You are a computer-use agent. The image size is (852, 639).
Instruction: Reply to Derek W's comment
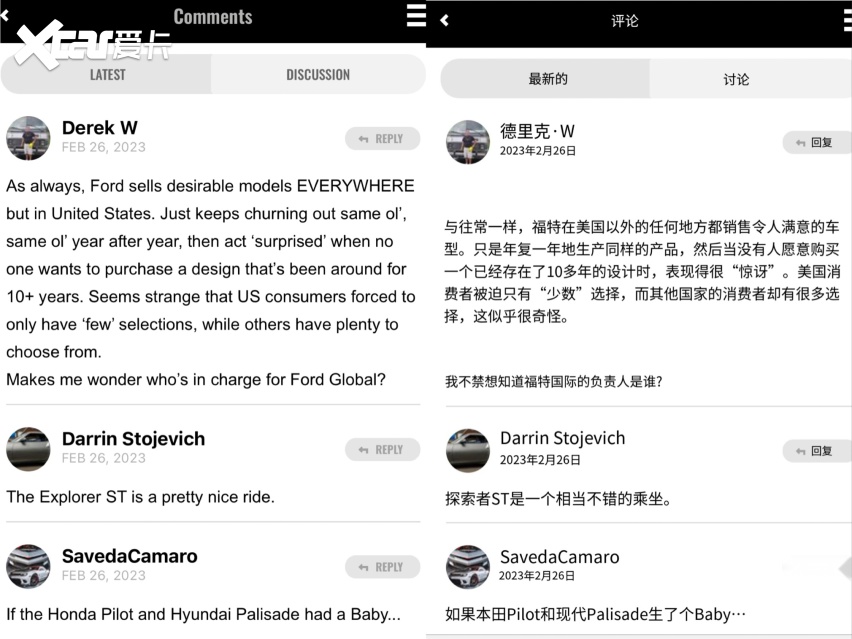pyautogui.click(x=382, y=139)
